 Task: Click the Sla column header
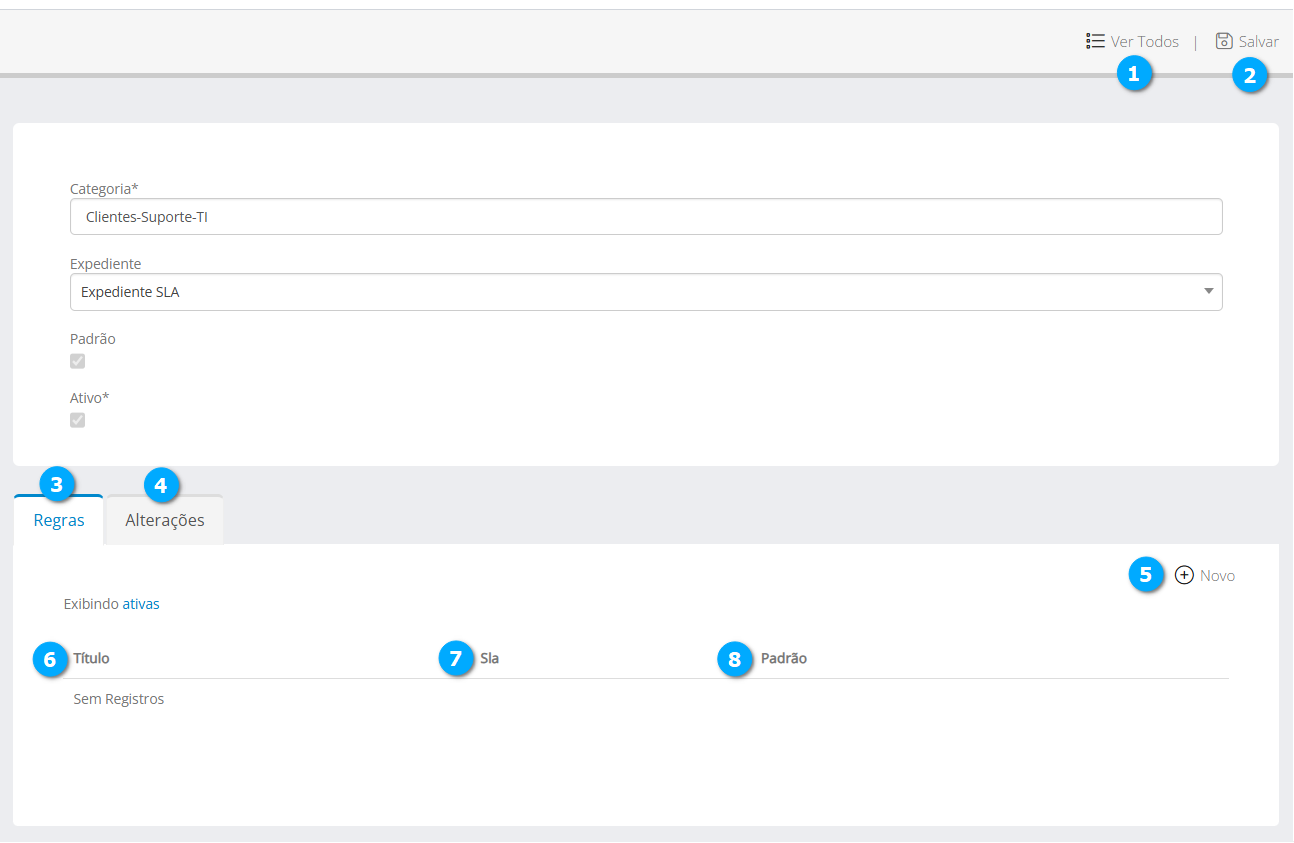[489, 658]
